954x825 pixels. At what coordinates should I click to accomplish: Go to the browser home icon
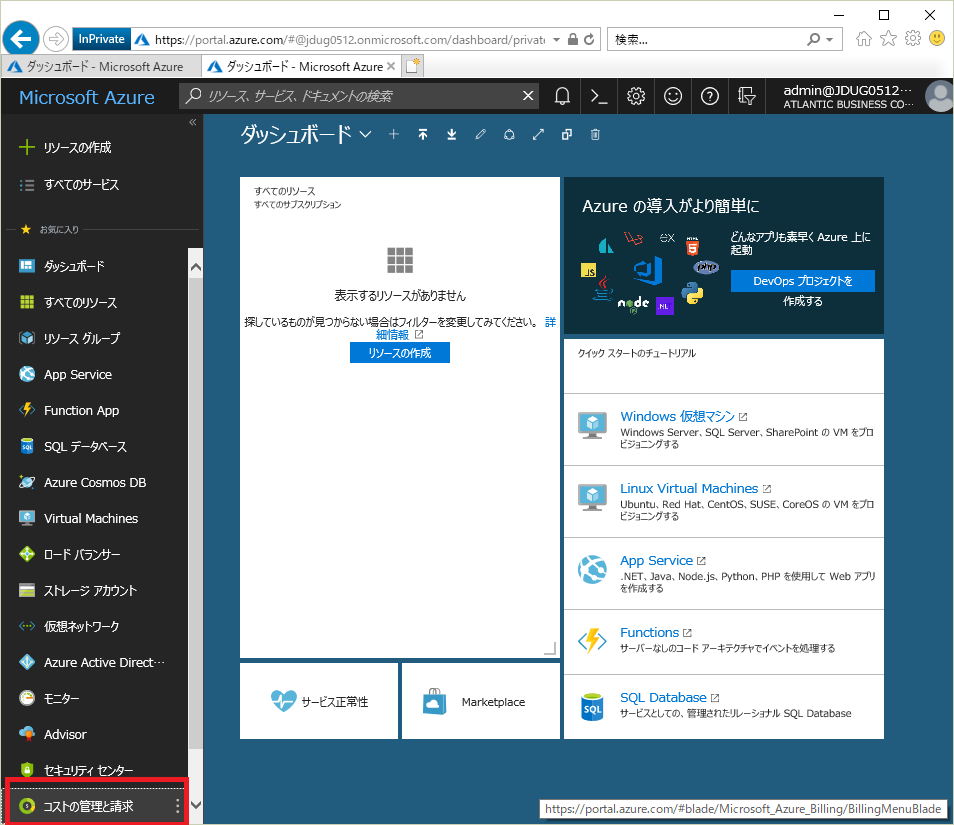point(863,39)
